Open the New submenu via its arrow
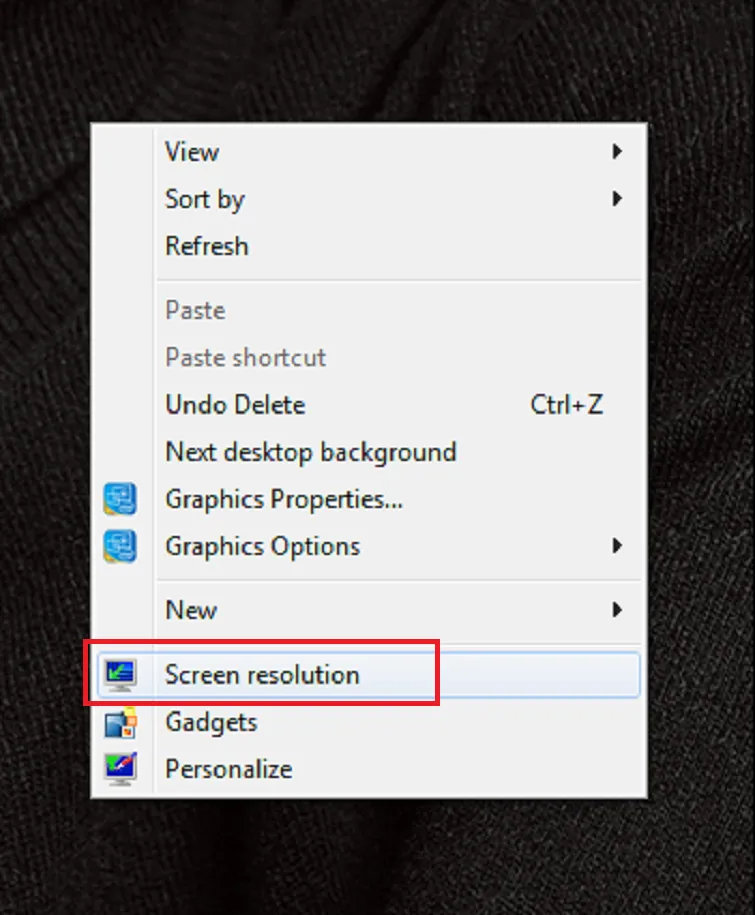This screenshot has width=755, height=915. click(618, 610)
